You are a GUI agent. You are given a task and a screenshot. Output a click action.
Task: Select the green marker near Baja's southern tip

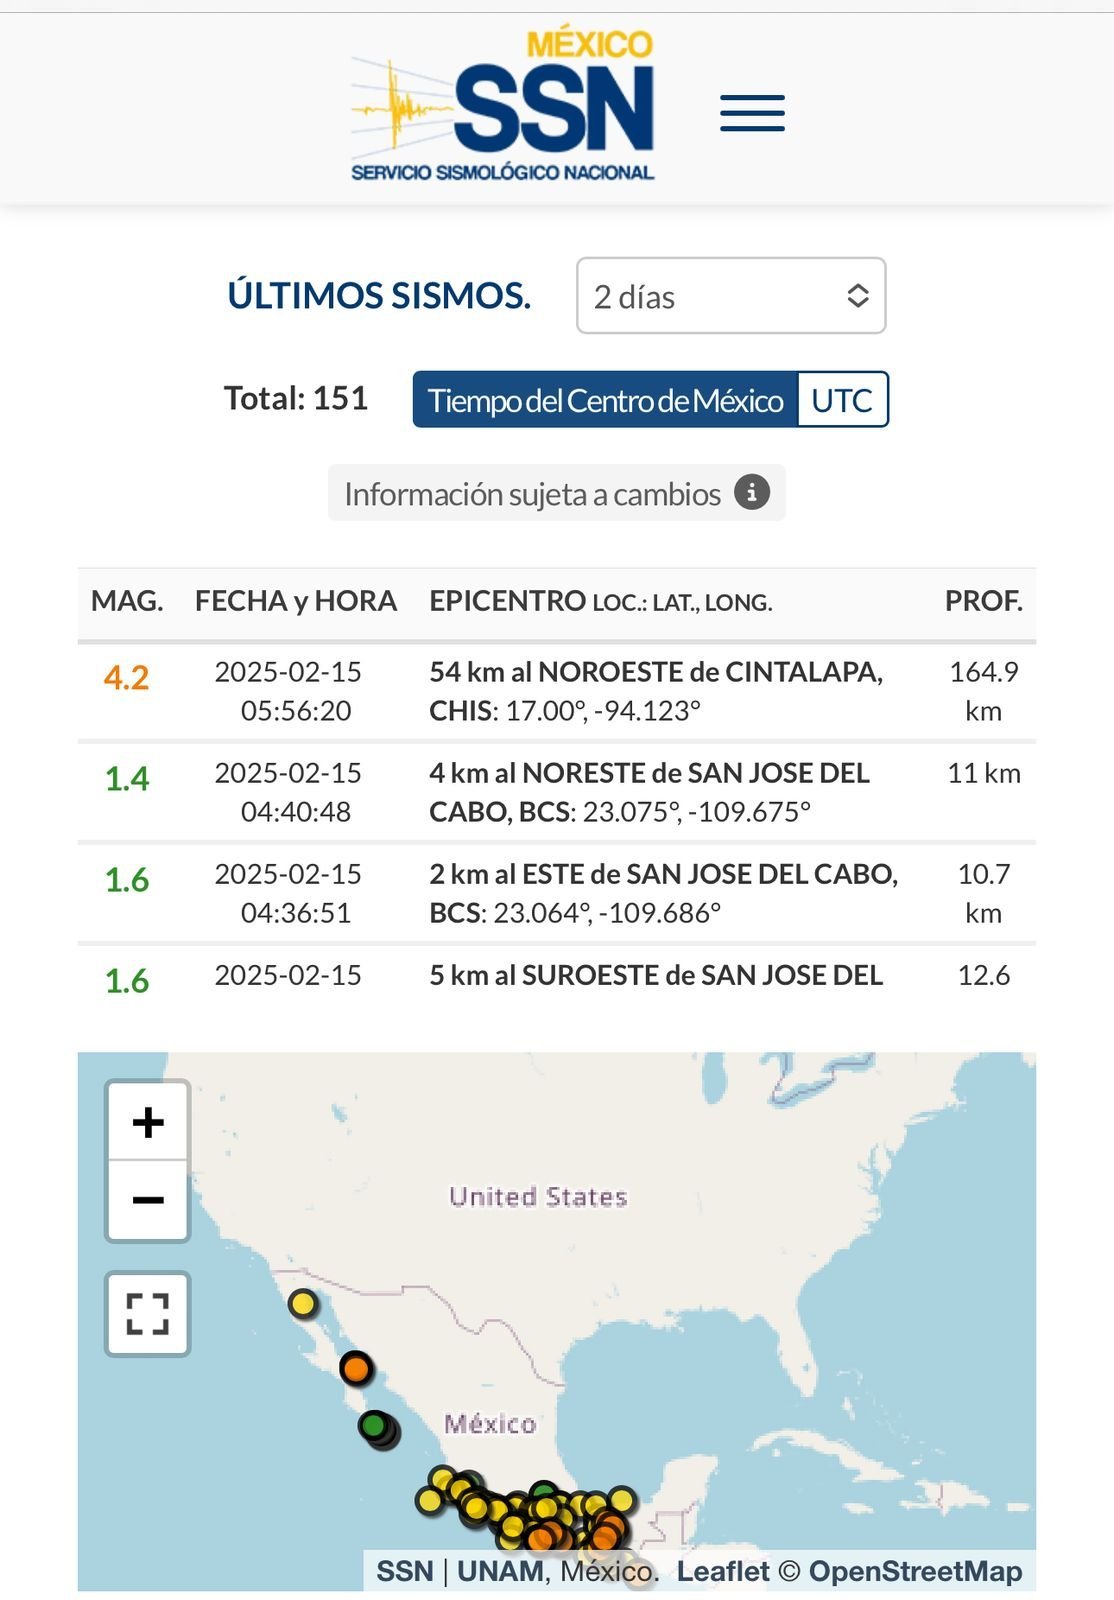373,1424
